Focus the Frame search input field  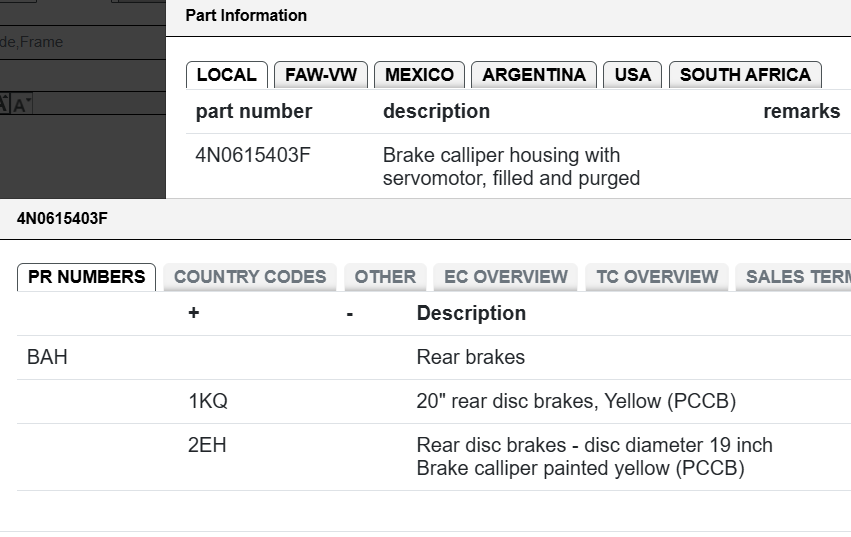[82, 42]
